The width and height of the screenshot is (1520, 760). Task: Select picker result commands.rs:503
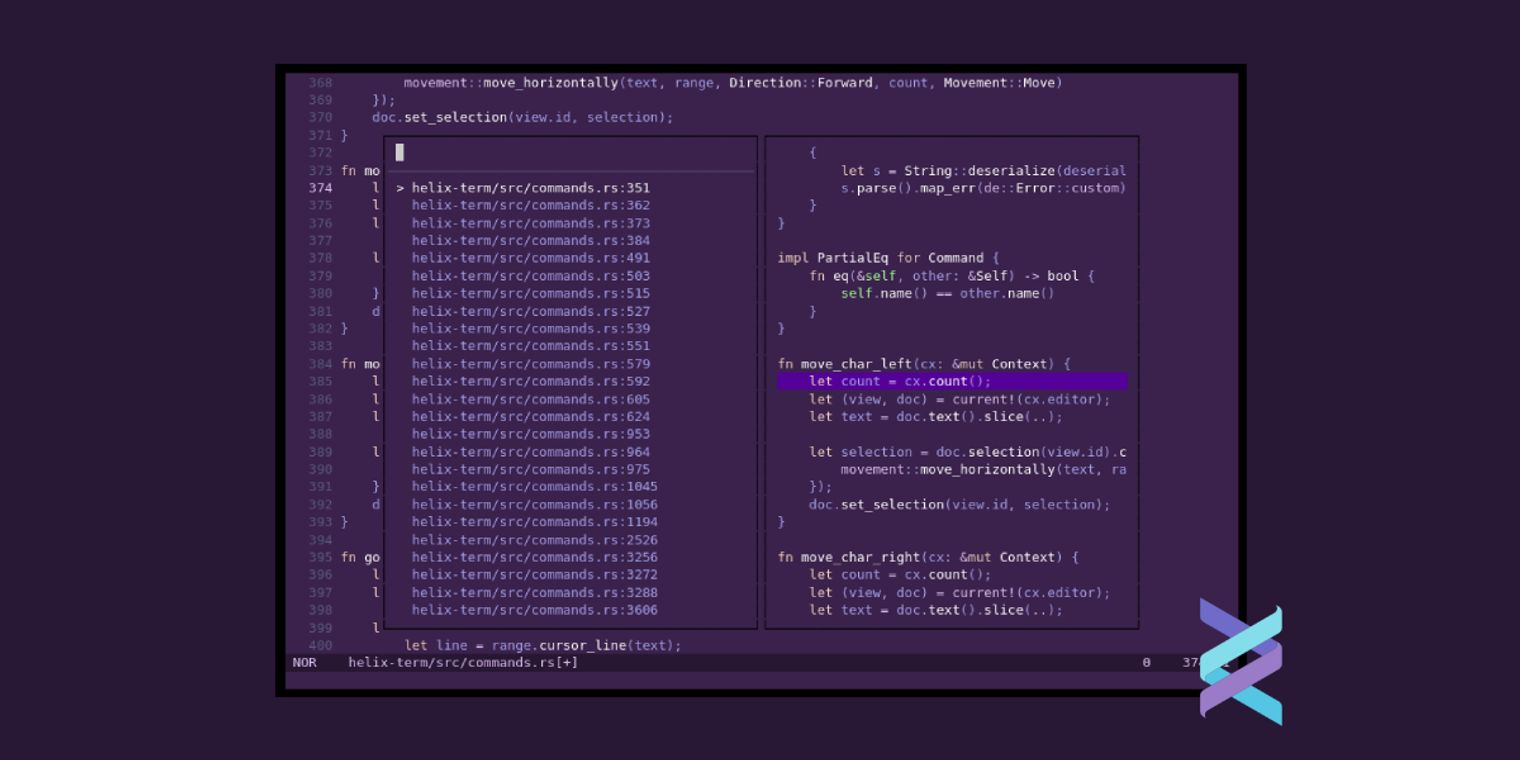point(531,276)
